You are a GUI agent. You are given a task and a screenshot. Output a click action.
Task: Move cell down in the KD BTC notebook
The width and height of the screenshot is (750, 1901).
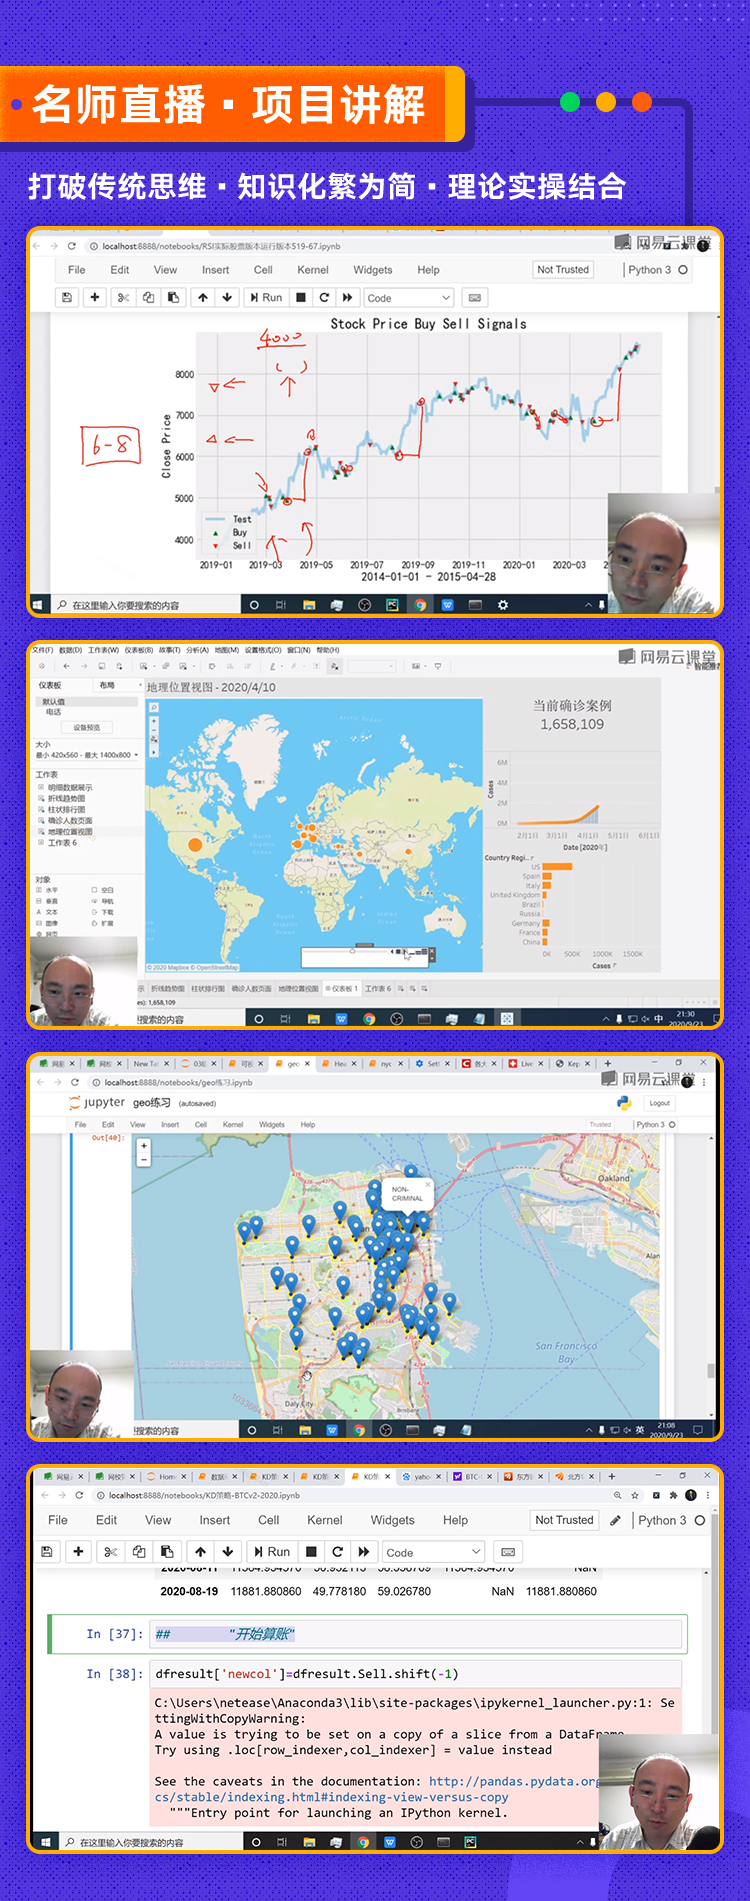click(x=228, y=1551)
